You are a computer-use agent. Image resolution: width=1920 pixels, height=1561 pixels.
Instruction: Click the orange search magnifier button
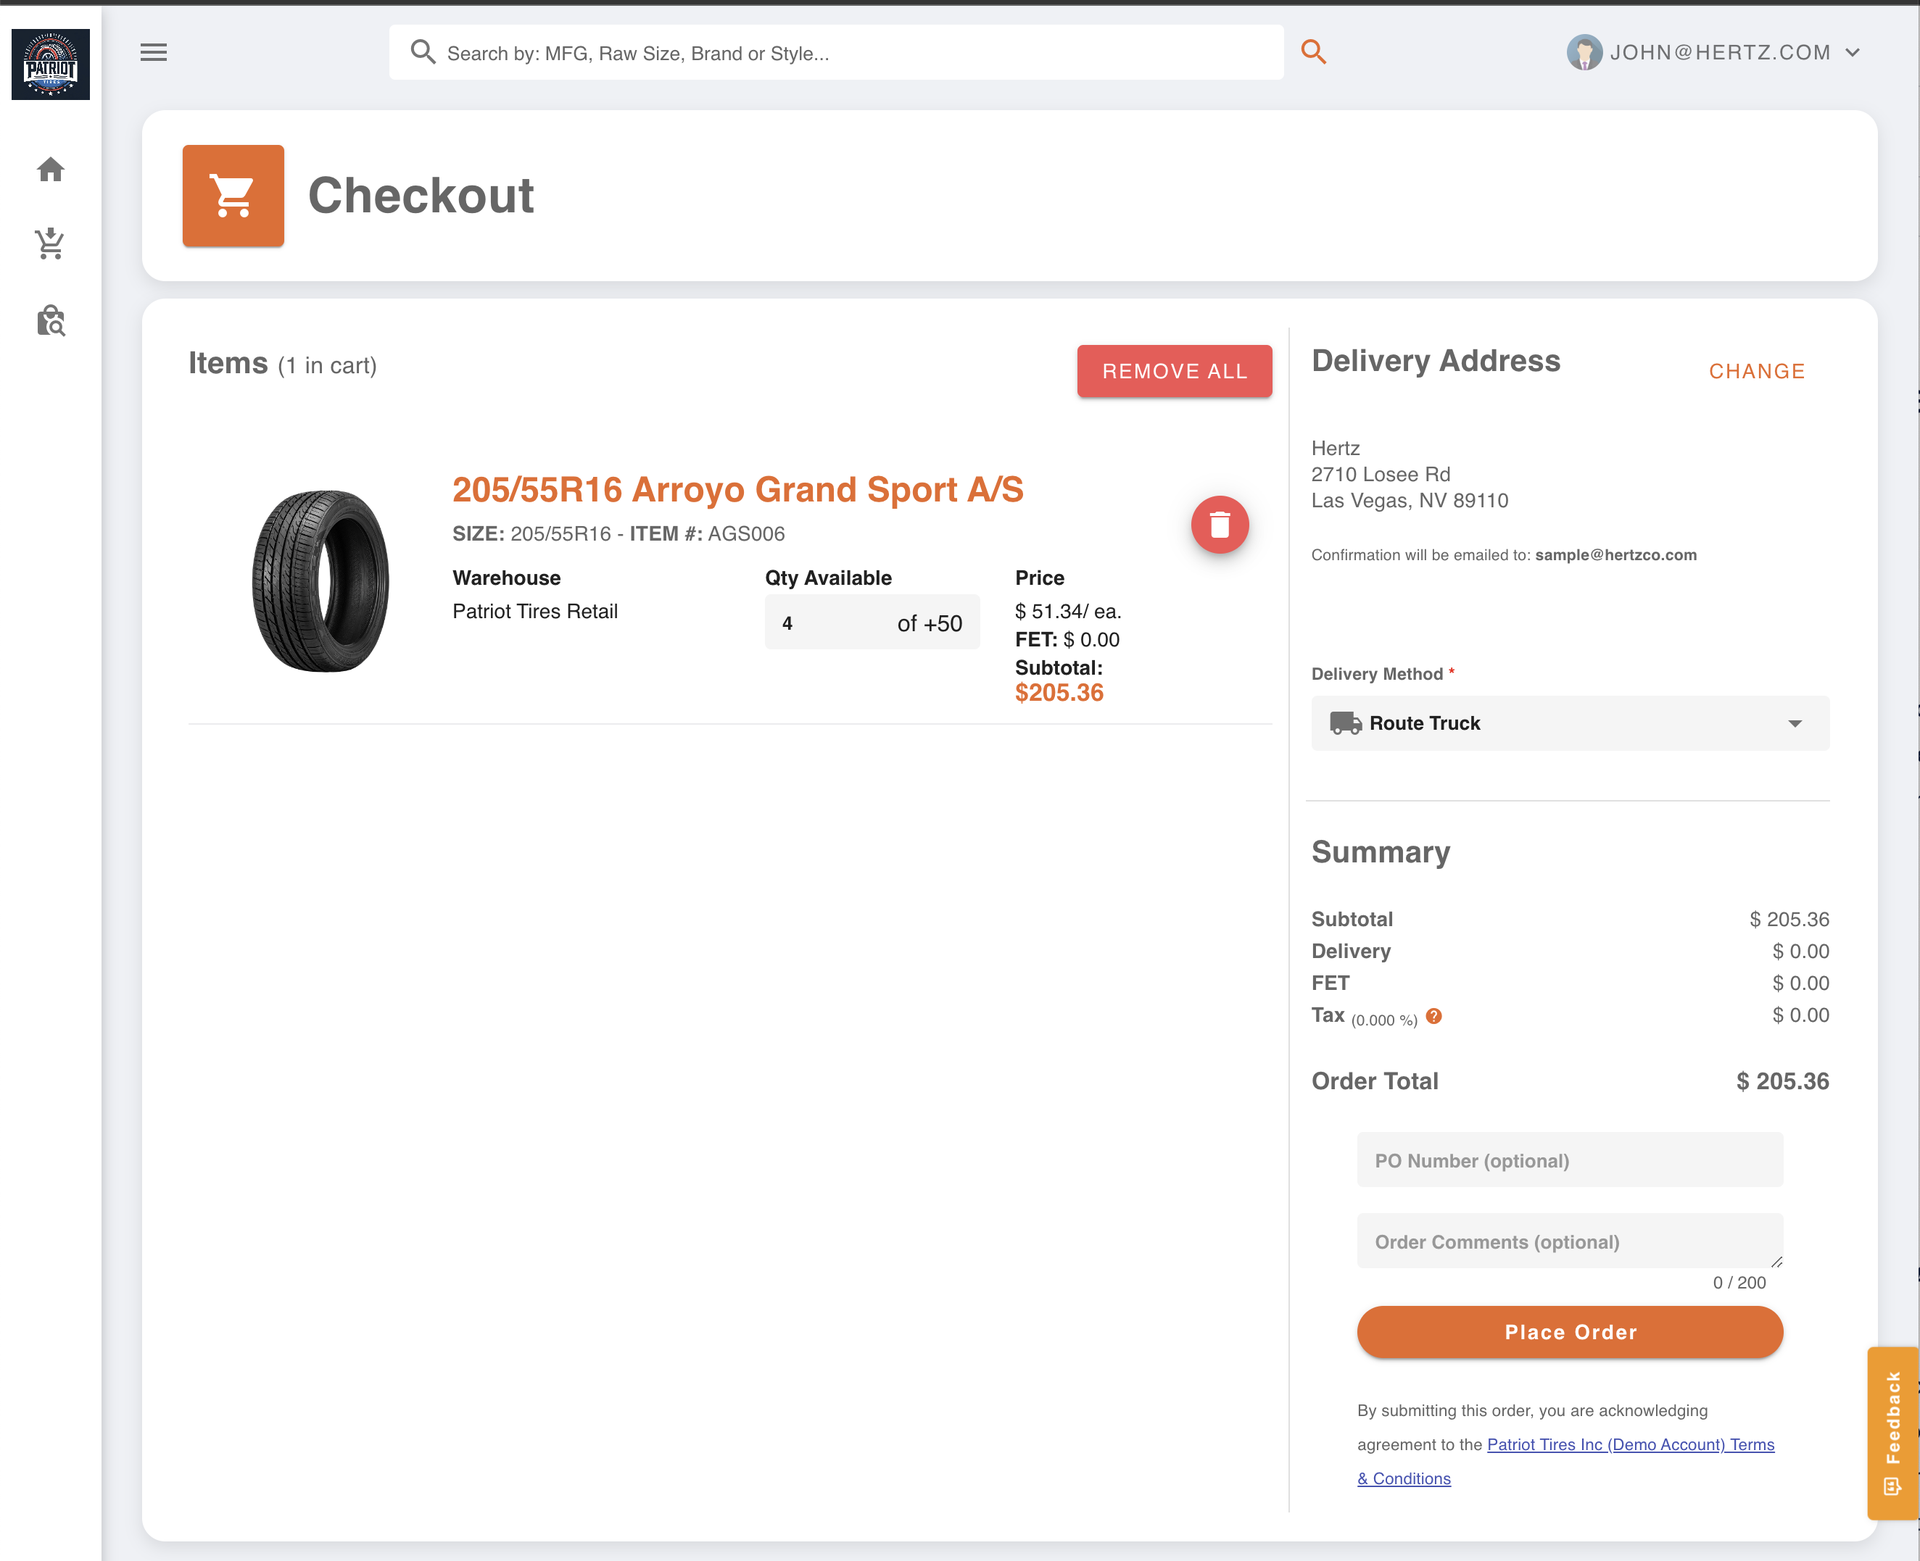(x=1313, y=52)
